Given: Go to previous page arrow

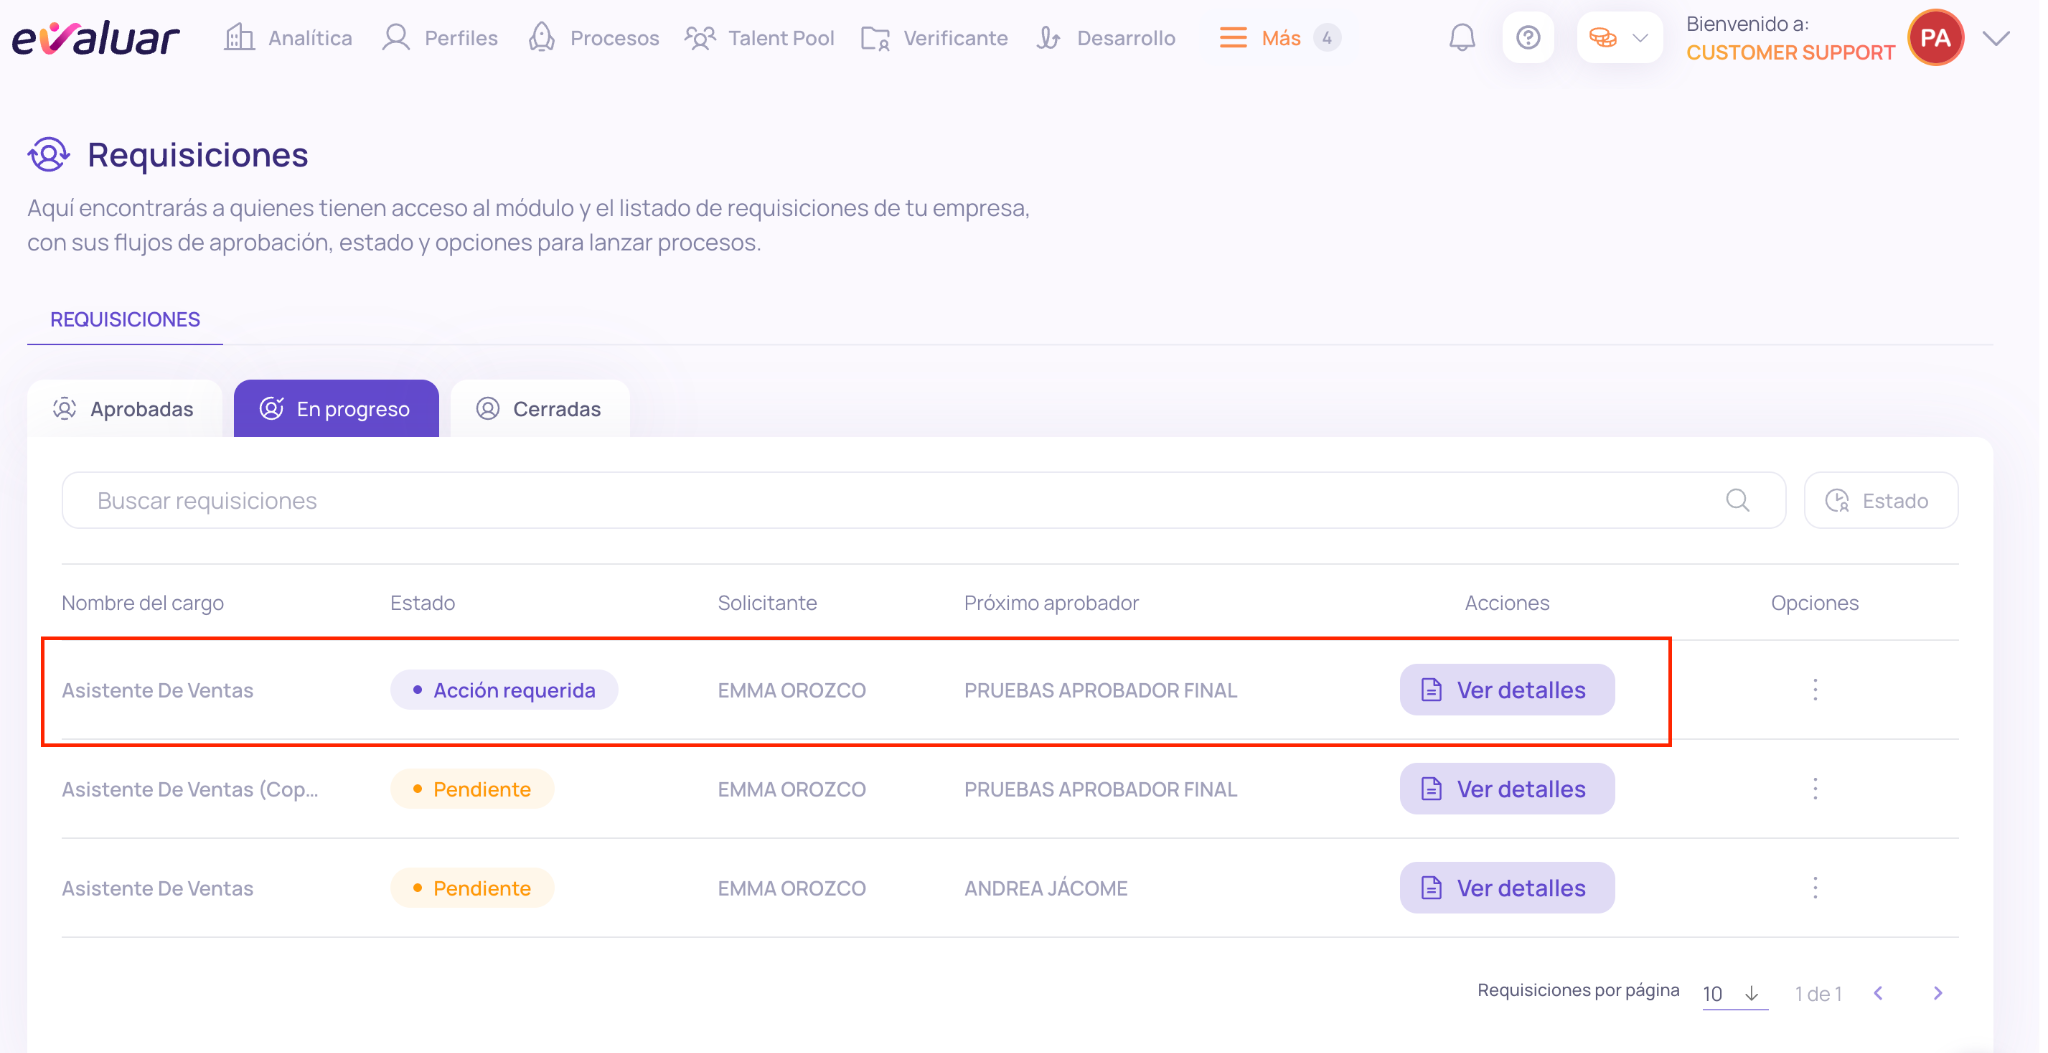Looking at the screenshot, I should pos(1878,993).
